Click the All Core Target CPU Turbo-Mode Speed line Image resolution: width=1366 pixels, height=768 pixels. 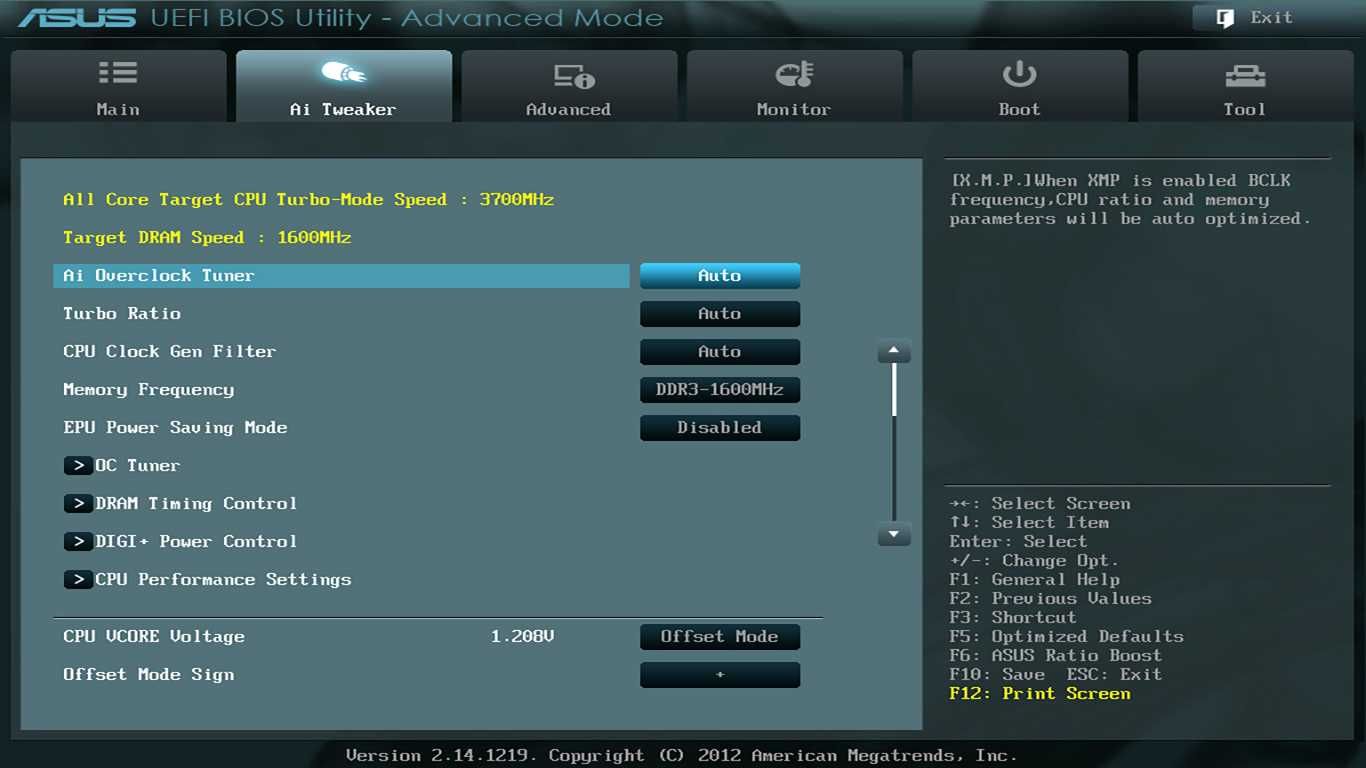click(308, 199)
